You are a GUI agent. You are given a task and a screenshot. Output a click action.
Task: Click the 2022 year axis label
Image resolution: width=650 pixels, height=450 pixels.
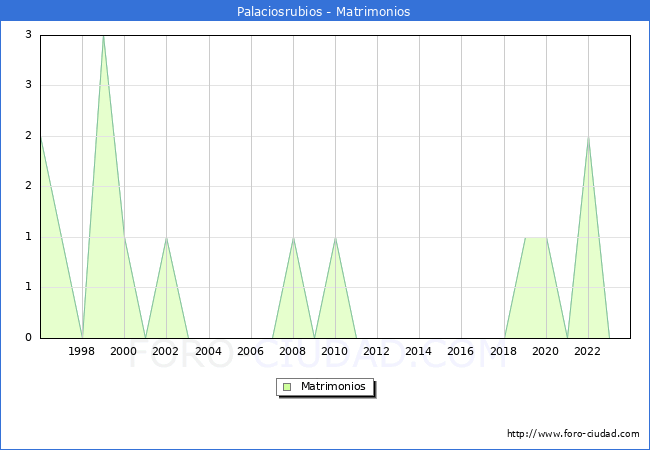pyautogui.click(x=587, y=351)
